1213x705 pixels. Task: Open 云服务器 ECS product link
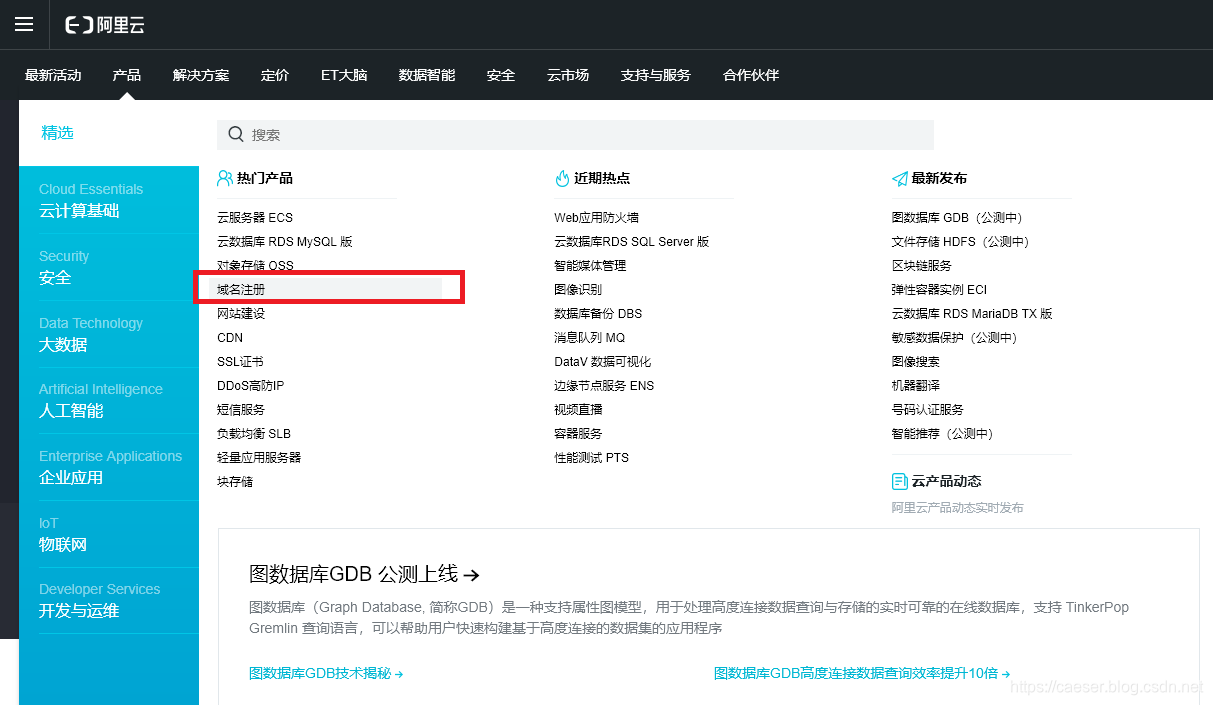point(255,217)
